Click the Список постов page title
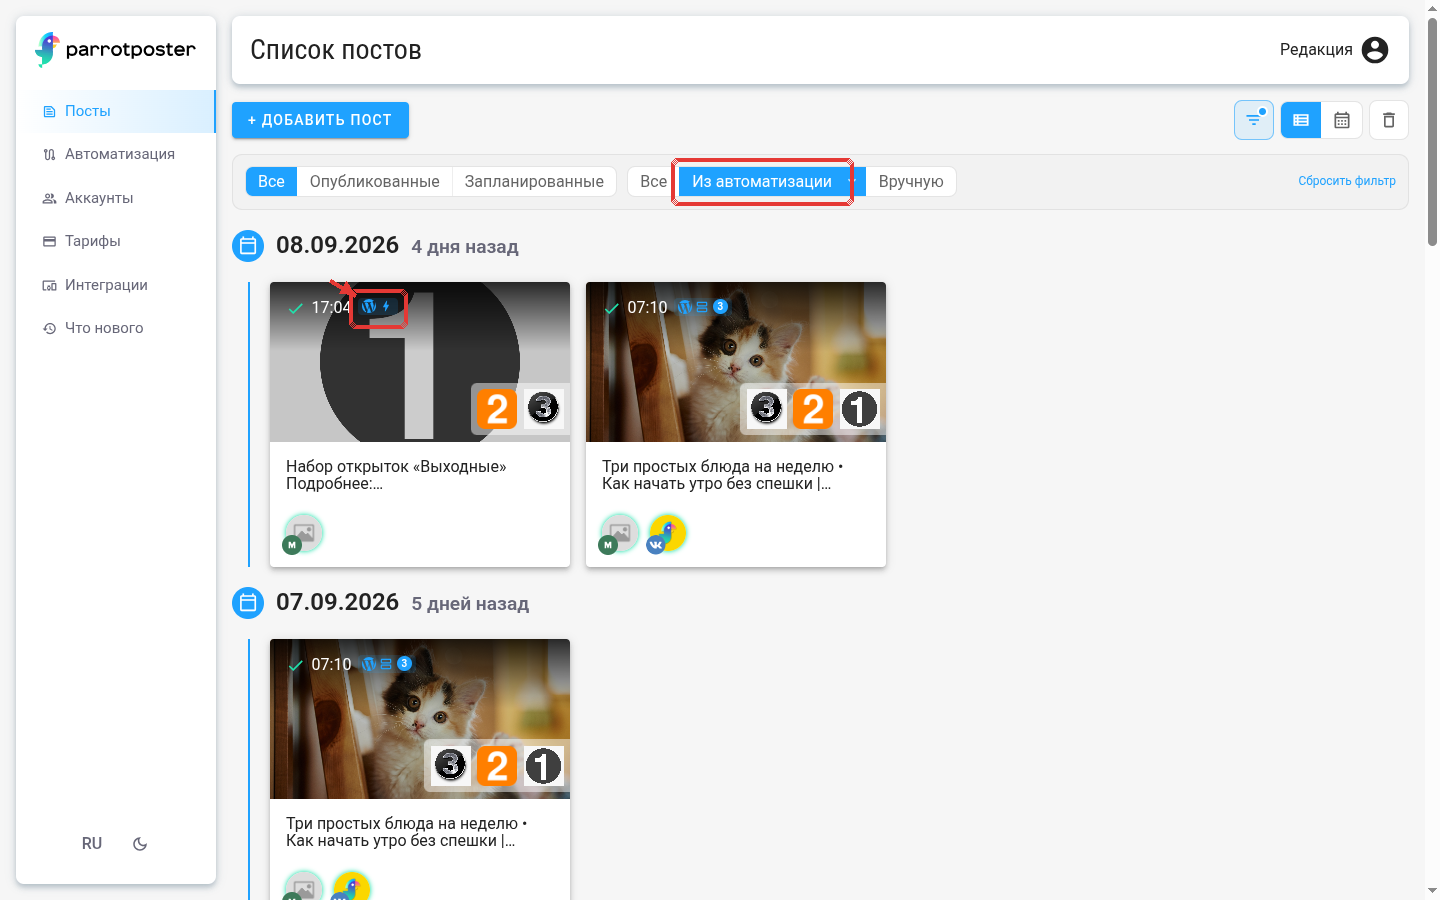This screenshot has width=1440, height=900. click(336, 50)
